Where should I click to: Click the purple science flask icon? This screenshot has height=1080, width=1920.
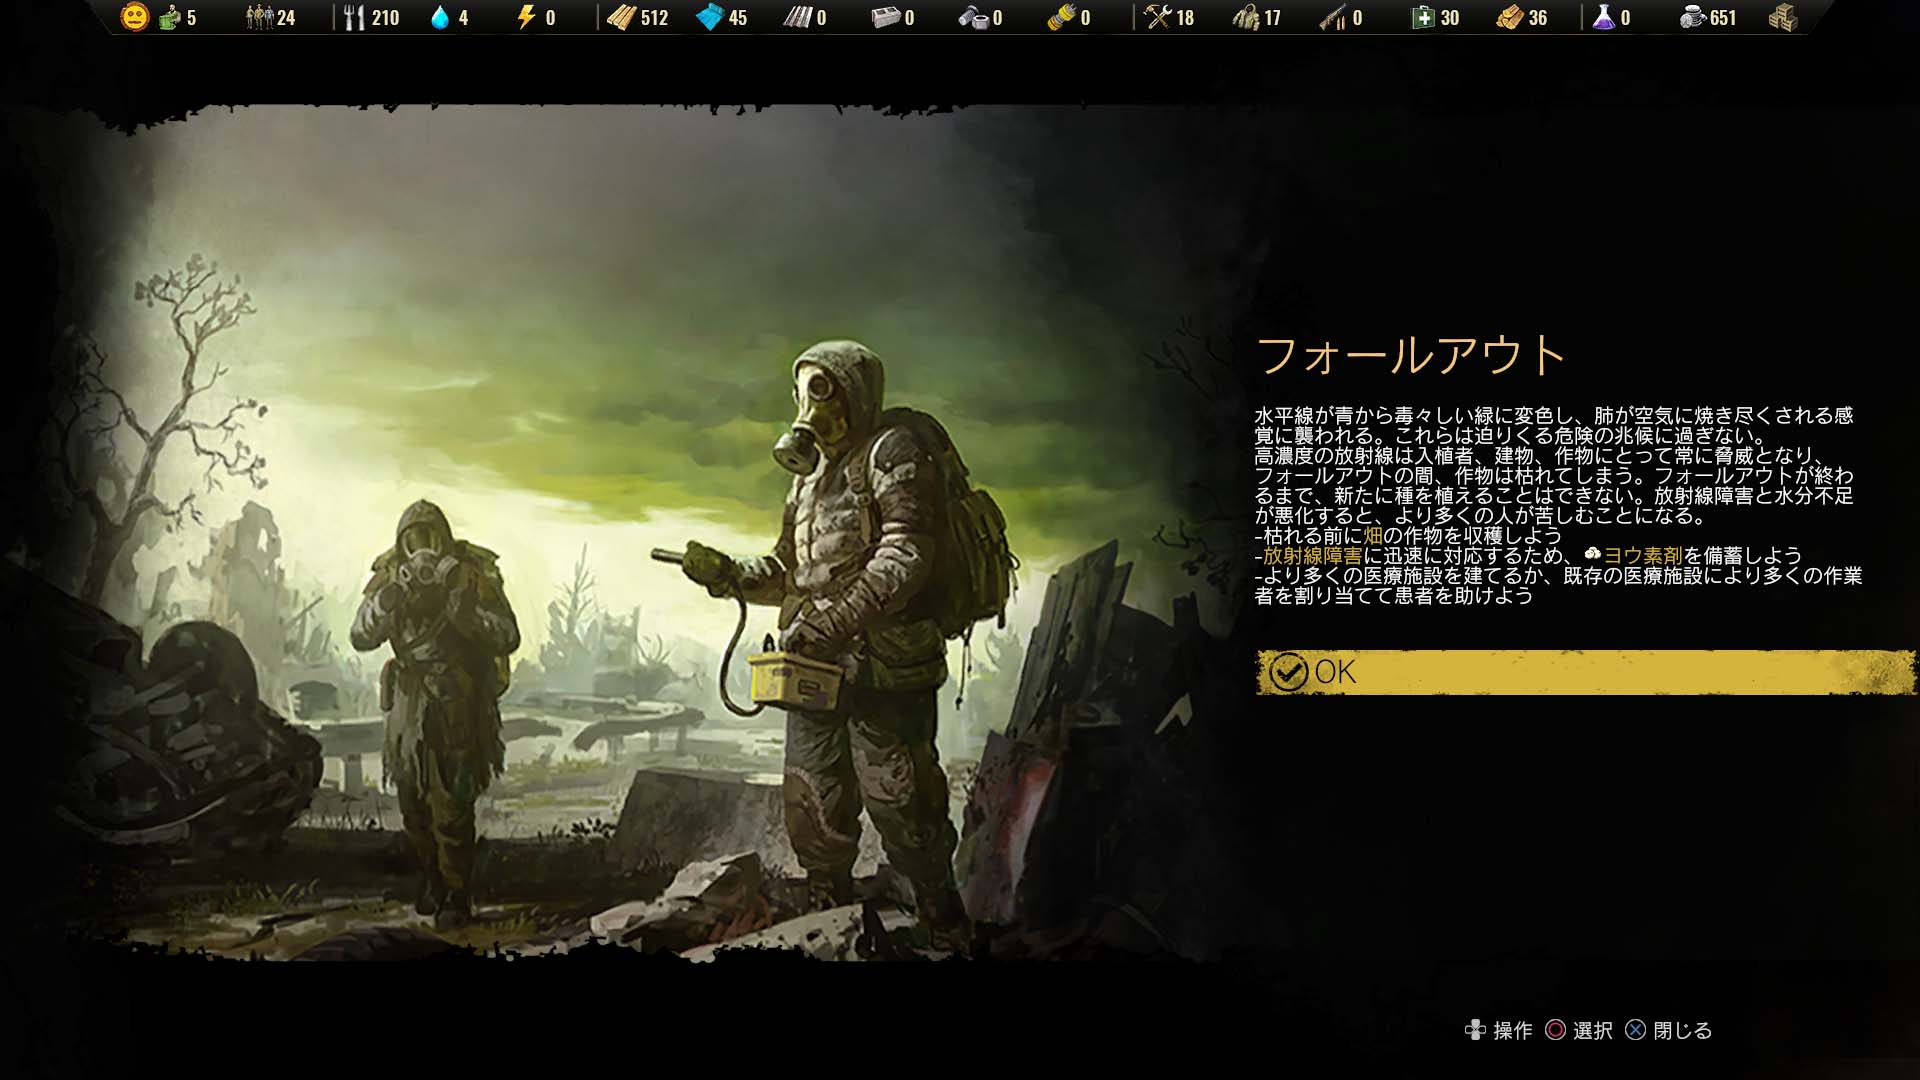1603,17
